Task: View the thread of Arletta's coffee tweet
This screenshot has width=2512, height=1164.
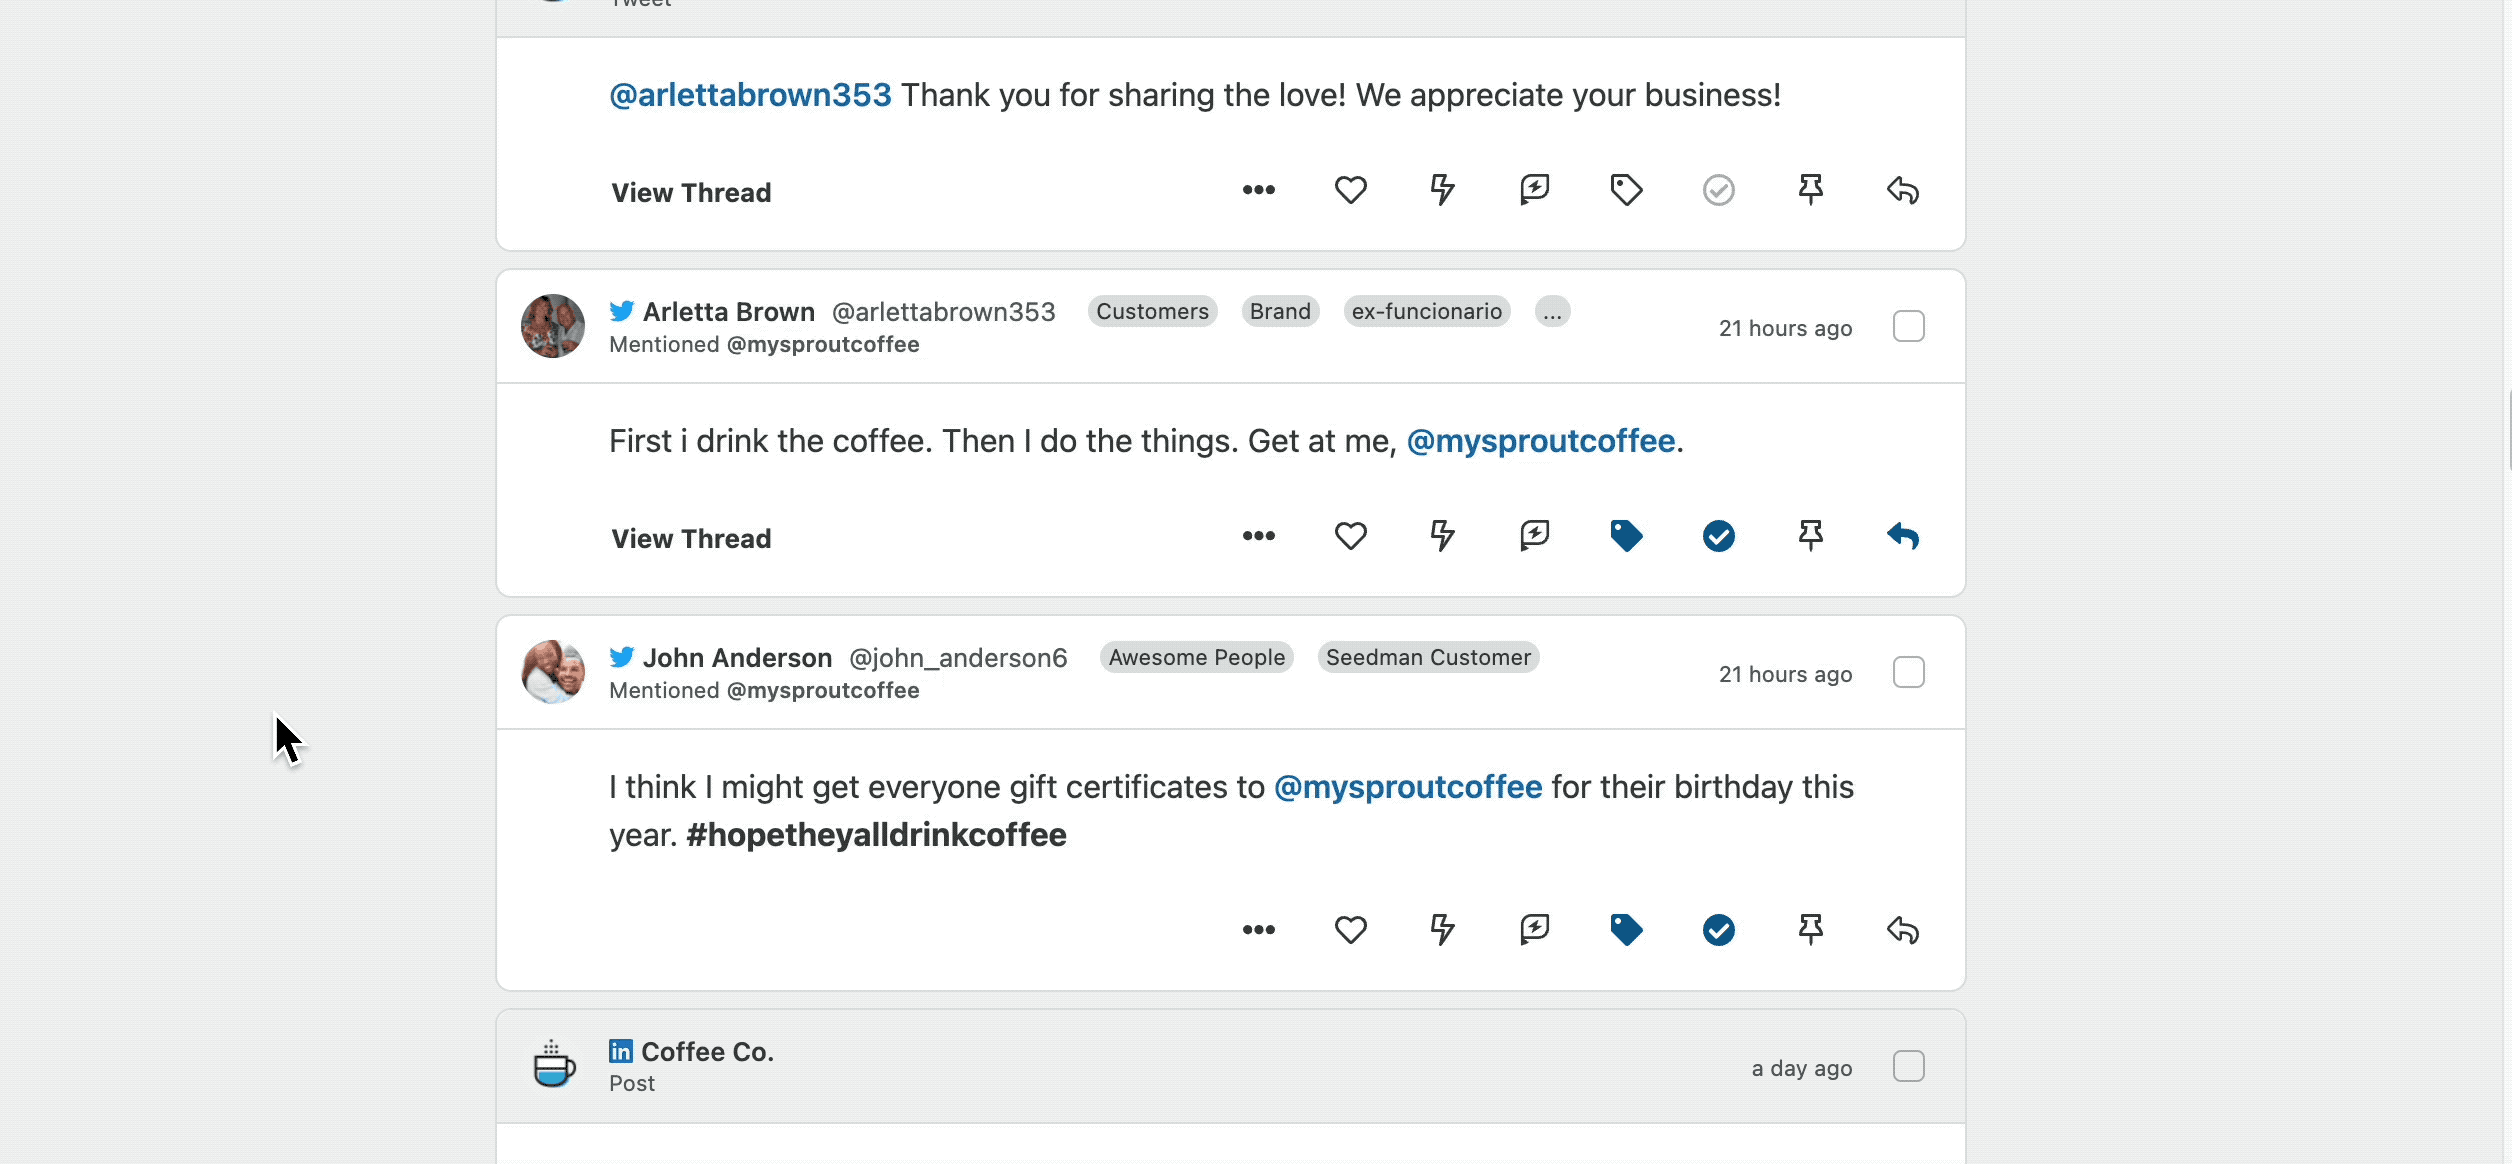Action: [x=690, y=538]
